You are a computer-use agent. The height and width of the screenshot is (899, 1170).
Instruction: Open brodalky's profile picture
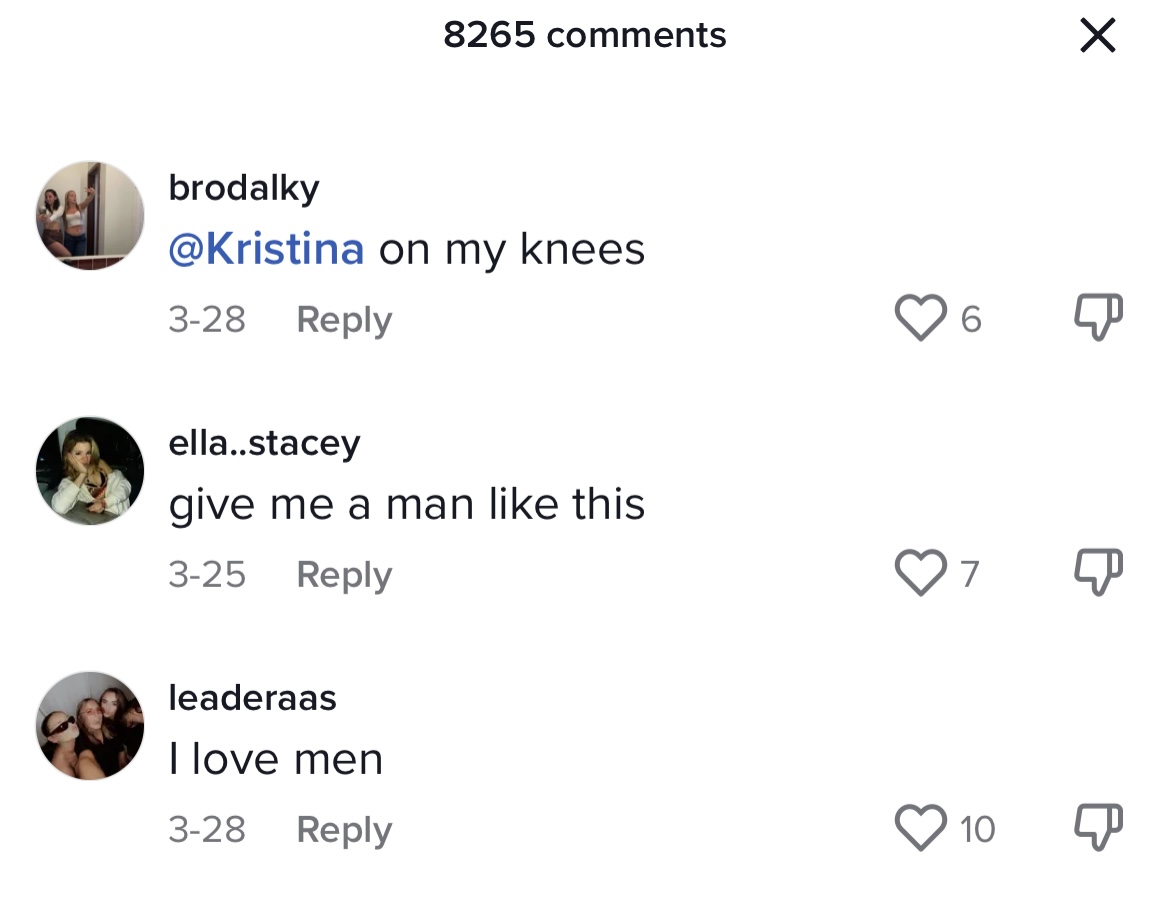coord(90,216)
